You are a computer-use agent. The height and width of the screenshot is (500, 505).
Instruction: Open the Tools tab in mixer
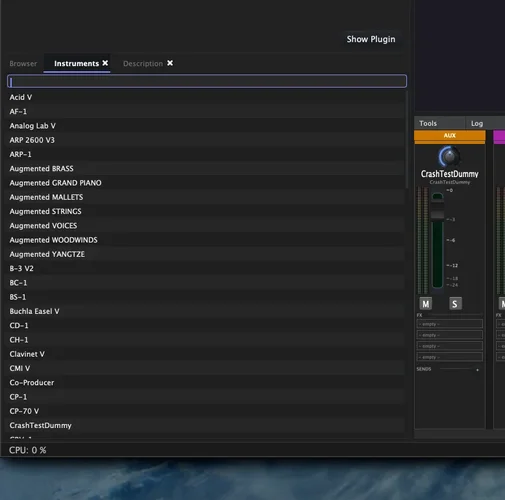pyautogui.click(x=428, y=124)
